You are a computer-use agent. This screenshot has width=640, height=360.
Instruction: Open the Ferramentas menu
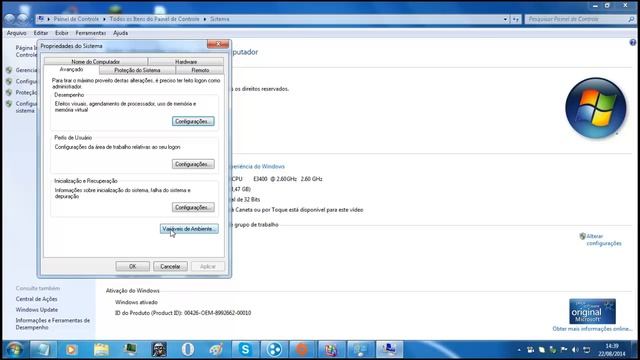(91, 33)
